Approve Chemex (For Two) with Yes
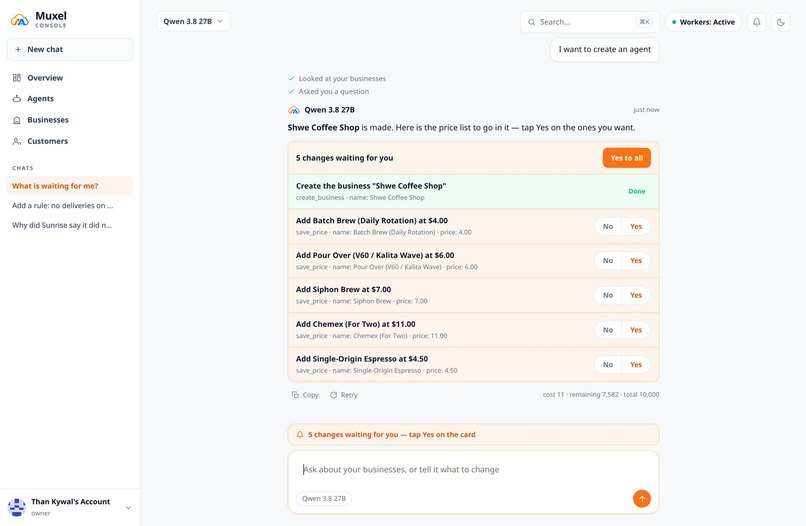 [x=636, y=330]
